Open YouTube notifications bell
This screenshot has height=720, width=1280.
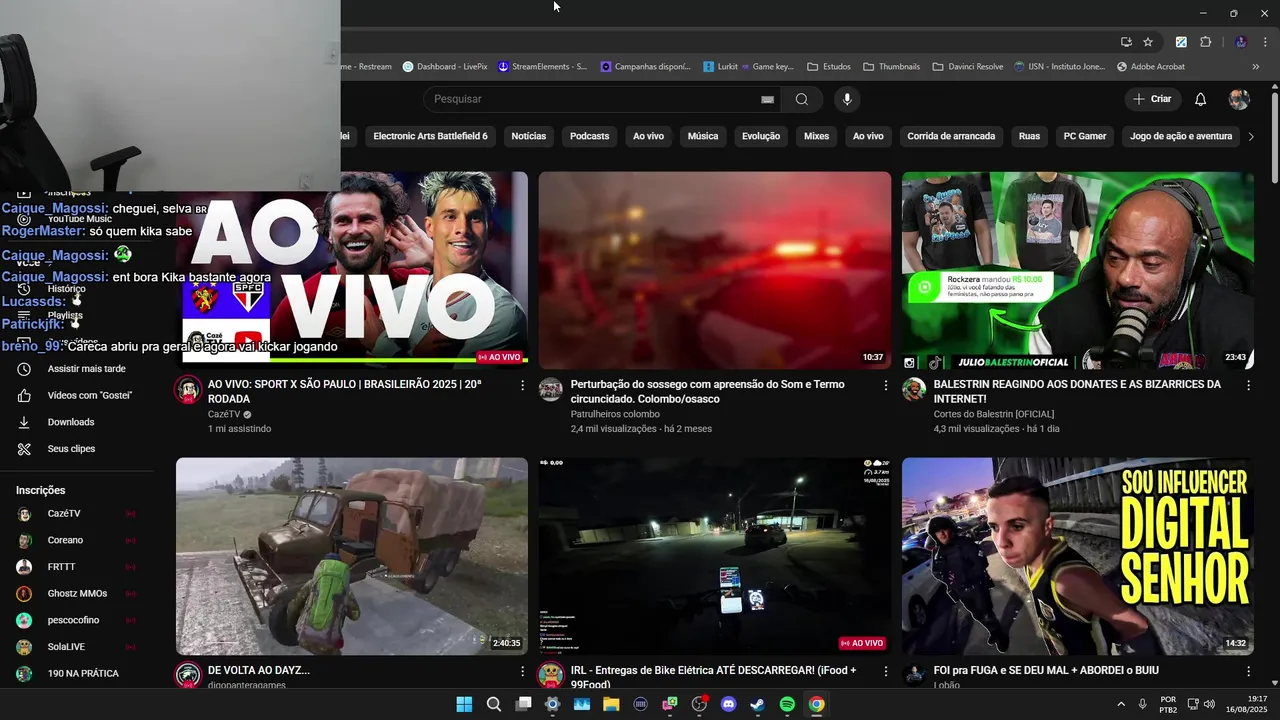pyautogui.click(x=1201, y=99)
